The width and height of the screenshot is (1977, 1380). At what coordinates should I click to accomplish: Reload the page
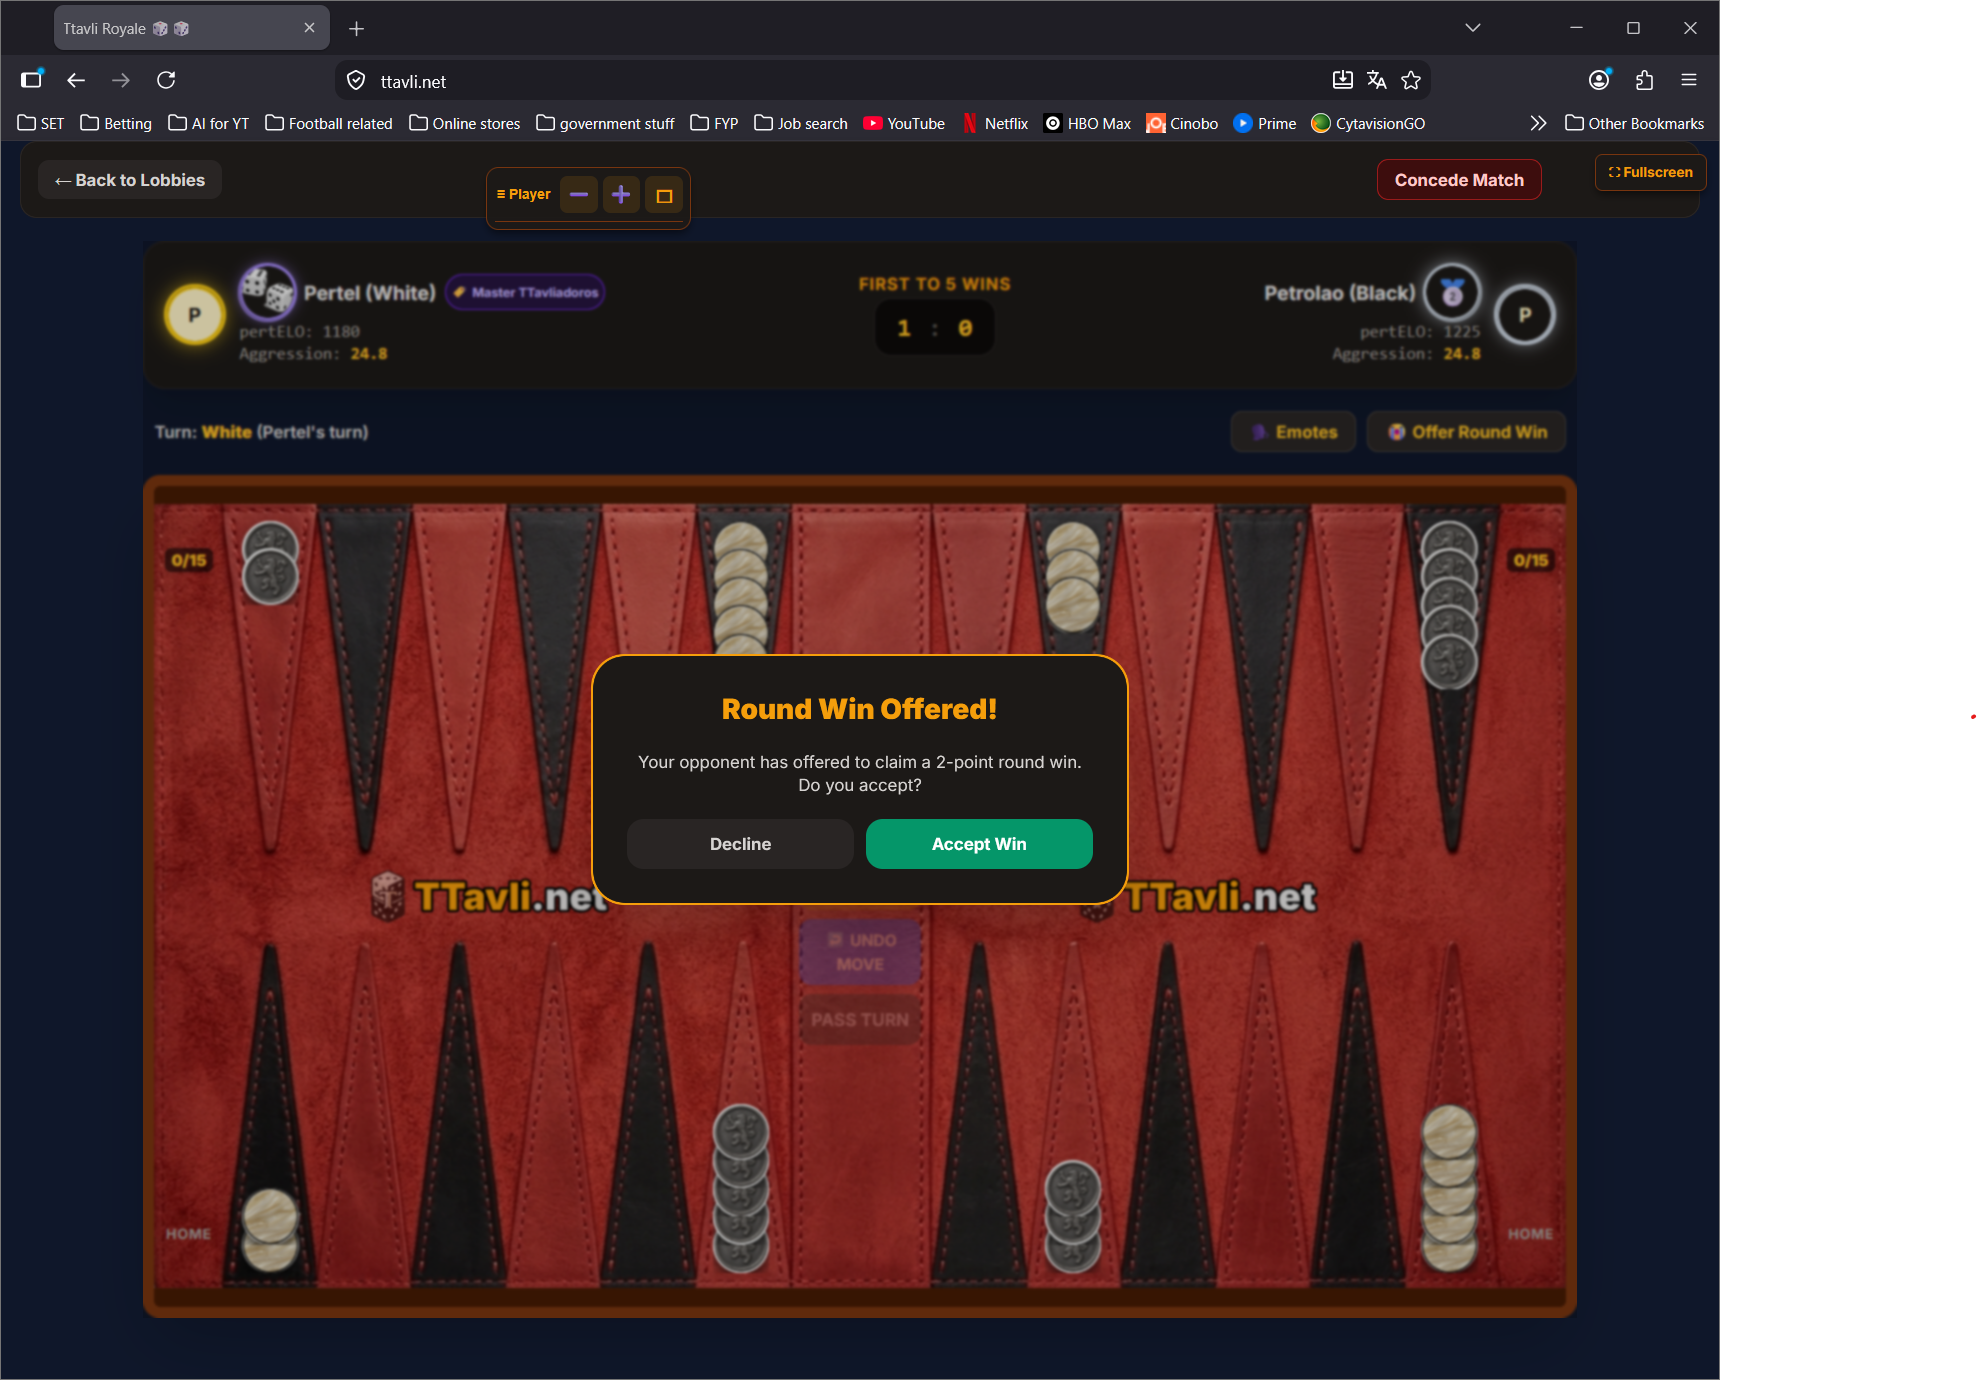pyautogui.click(x=166, y=80)
